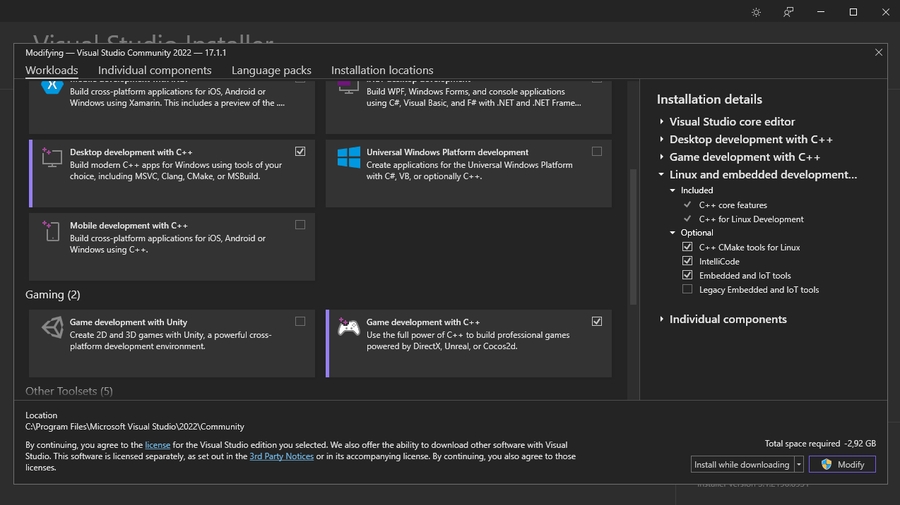The width and height of the screenshot is (900, 505).
Task: Open Install while downloading dropdown arrow
Action: tap(799, 465)
